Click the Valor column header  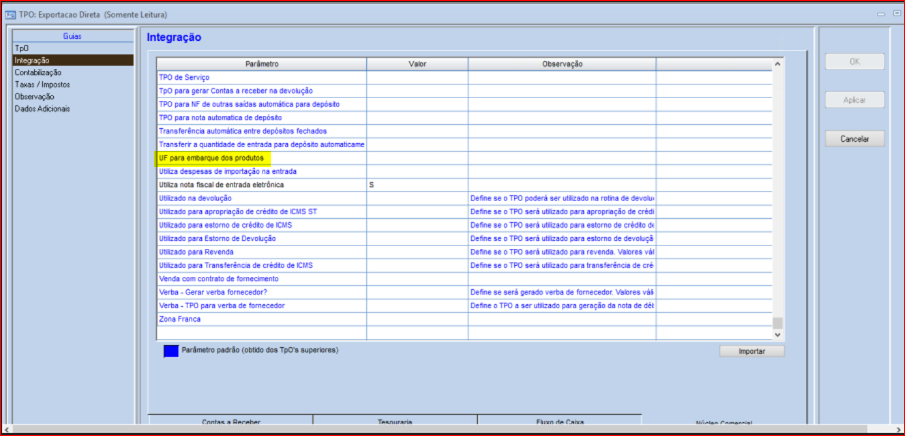coord(417,64)
